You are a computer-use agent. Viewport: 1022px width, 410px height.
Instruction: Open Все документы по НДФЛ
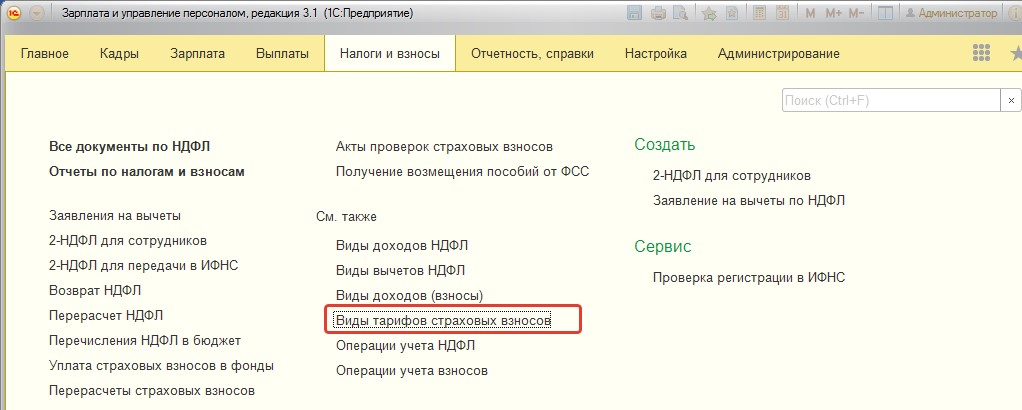click(130, 147)
